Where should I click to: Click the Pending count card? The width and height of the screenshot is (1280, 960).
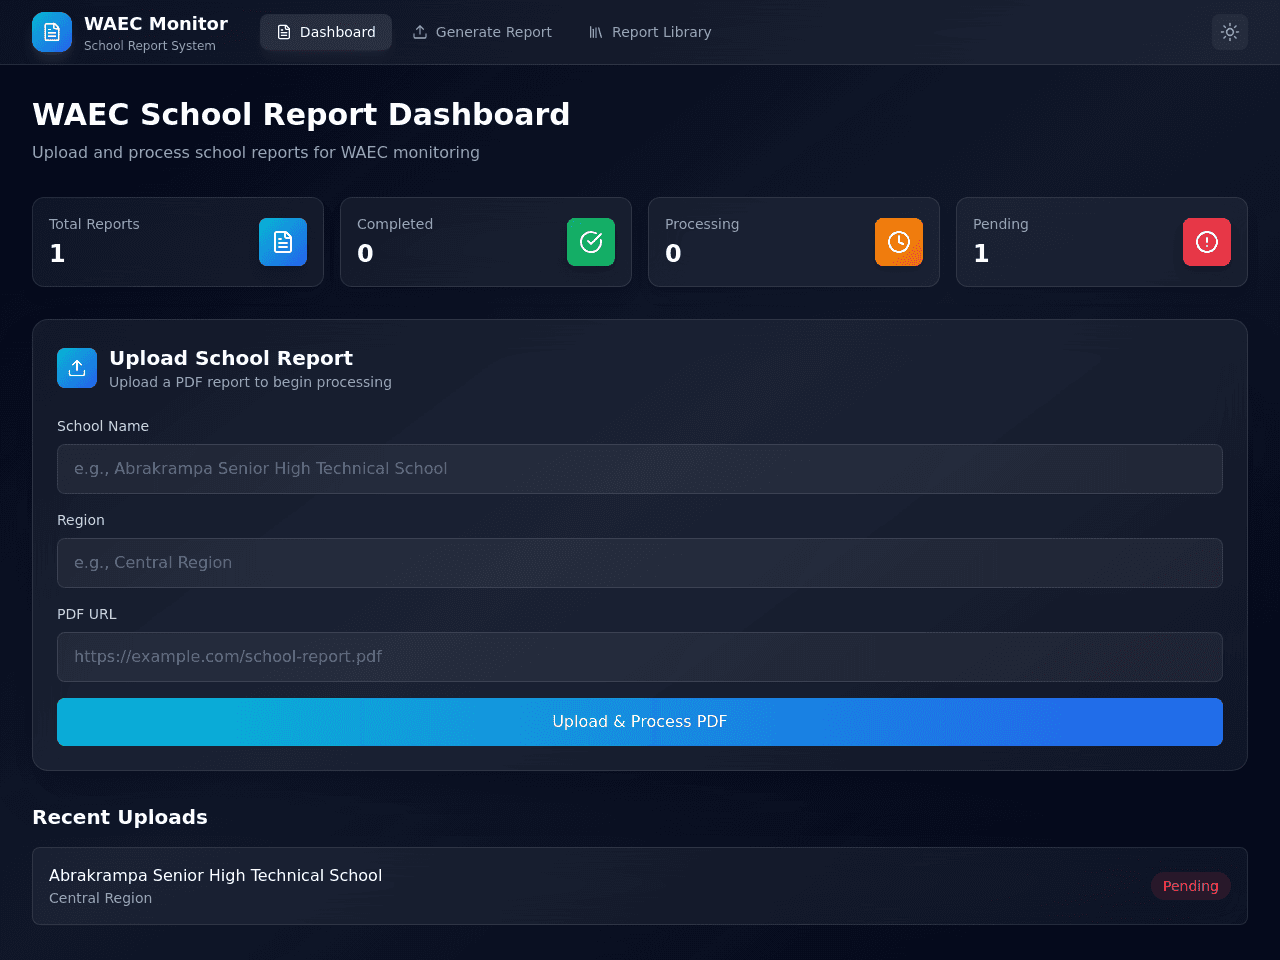point(1102,242)
